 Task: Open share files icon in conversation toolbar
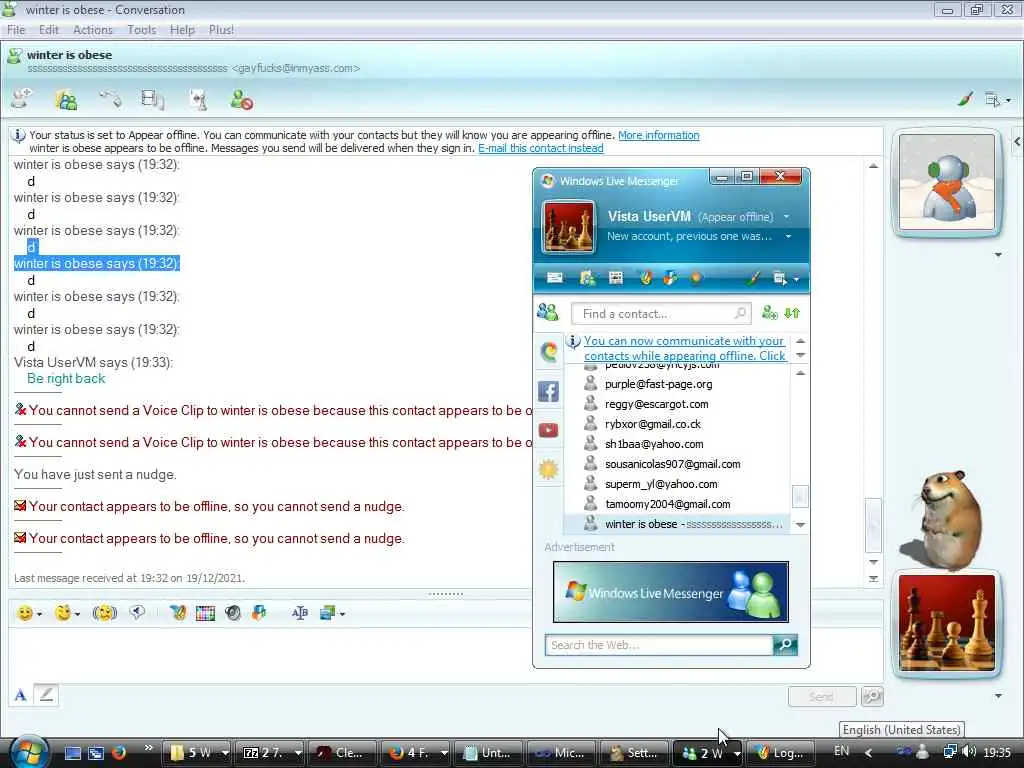pos(66,100)
